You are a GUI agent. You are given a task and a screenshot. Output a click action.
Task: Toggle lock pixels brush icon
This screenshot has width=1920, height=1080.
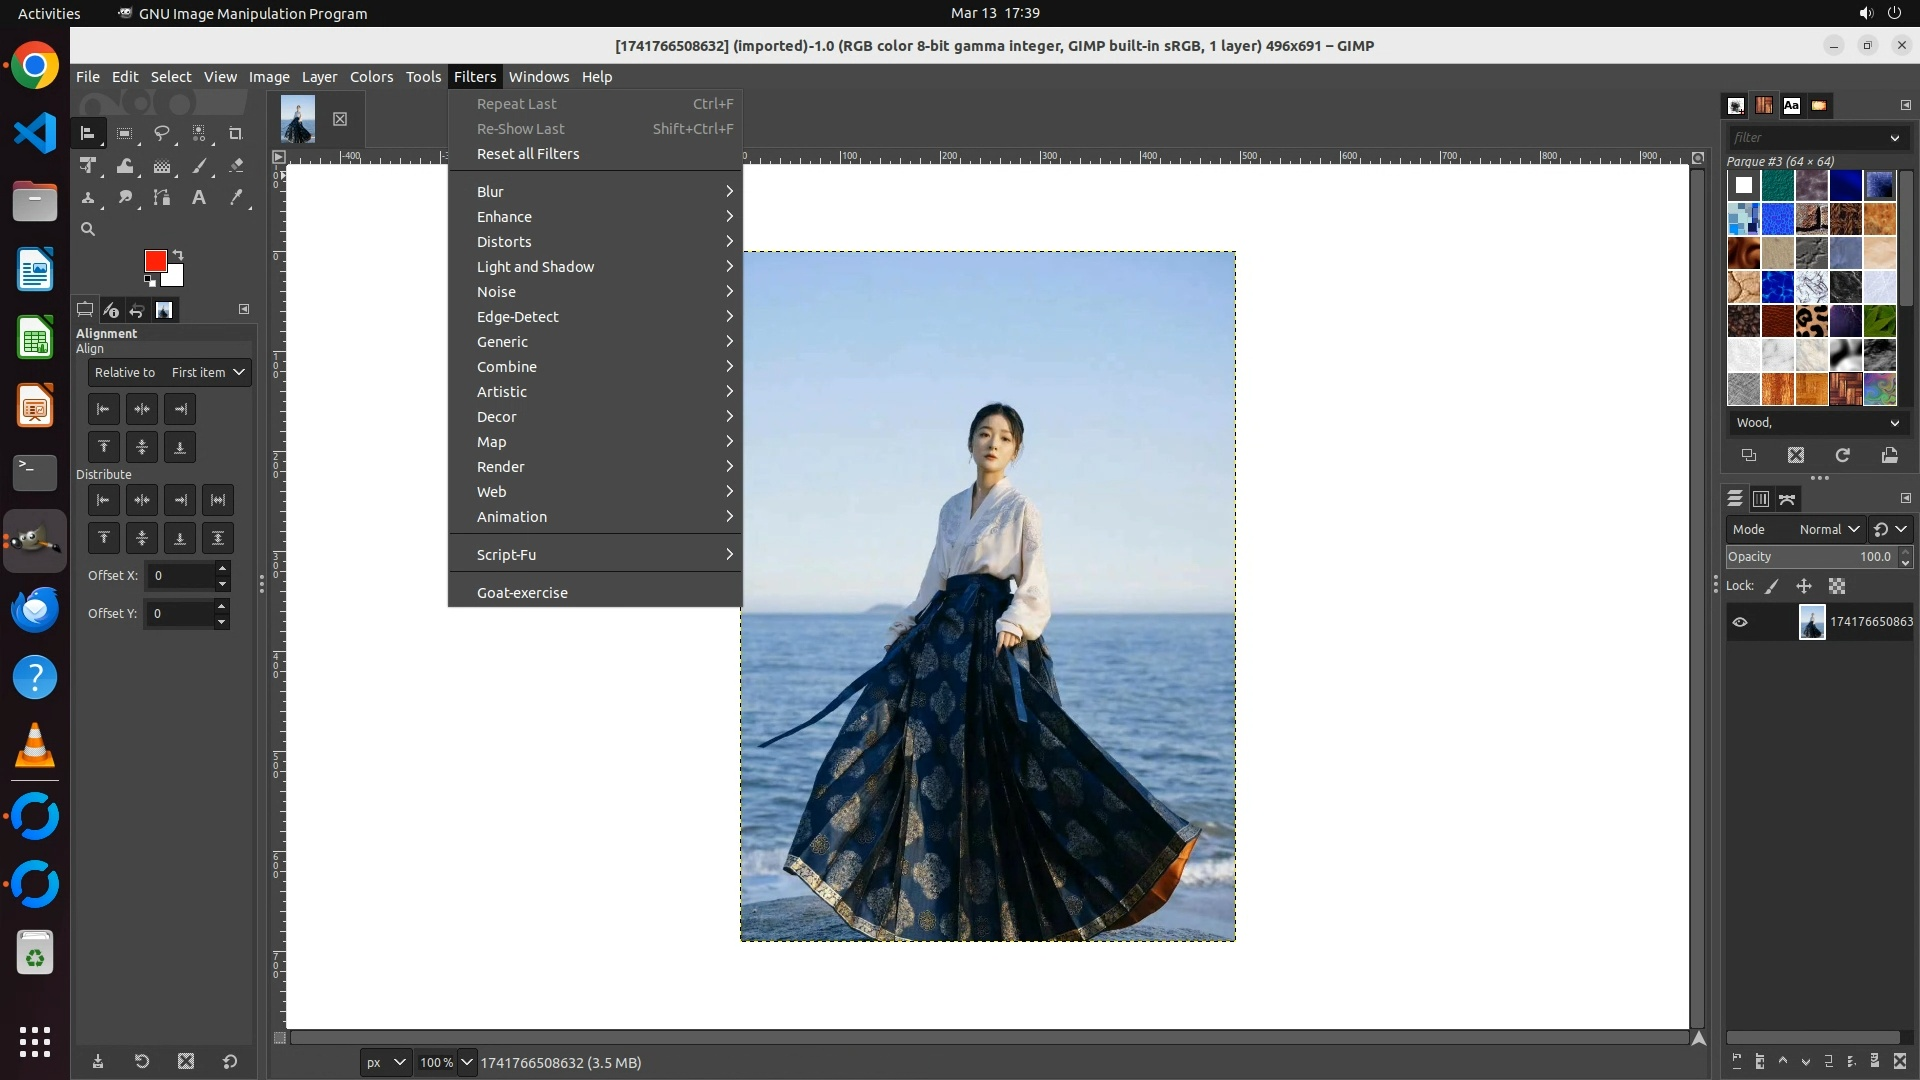[x=1772, y=587]
